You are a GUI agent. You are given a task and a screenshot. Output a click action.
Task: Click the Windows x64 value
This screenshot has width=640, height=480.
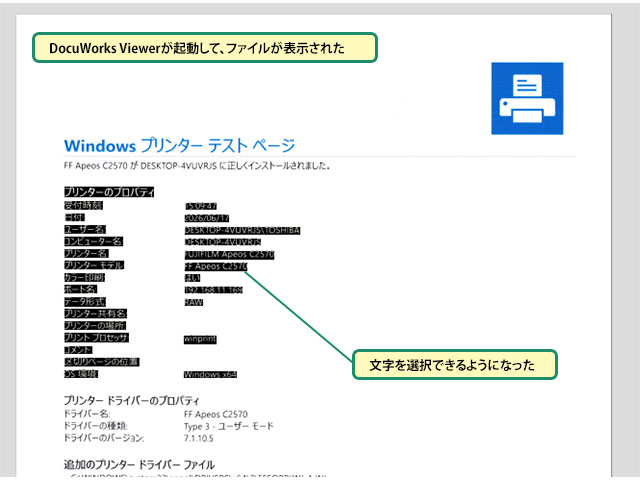coord(210,374)
